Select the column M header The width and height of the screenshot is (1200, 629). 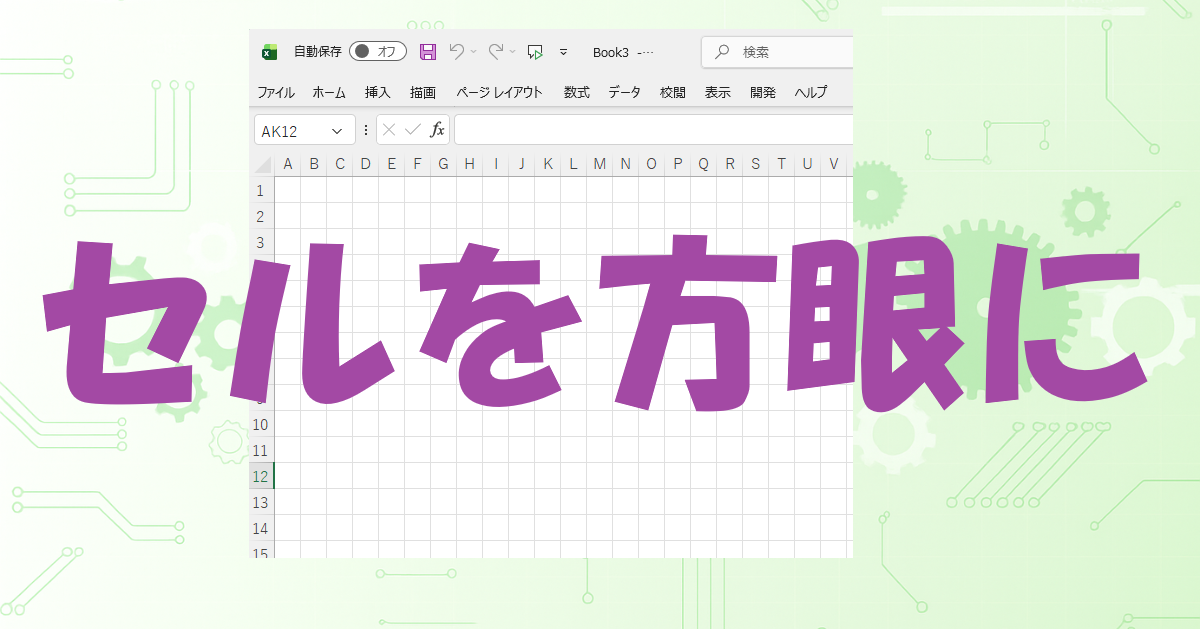599,164
